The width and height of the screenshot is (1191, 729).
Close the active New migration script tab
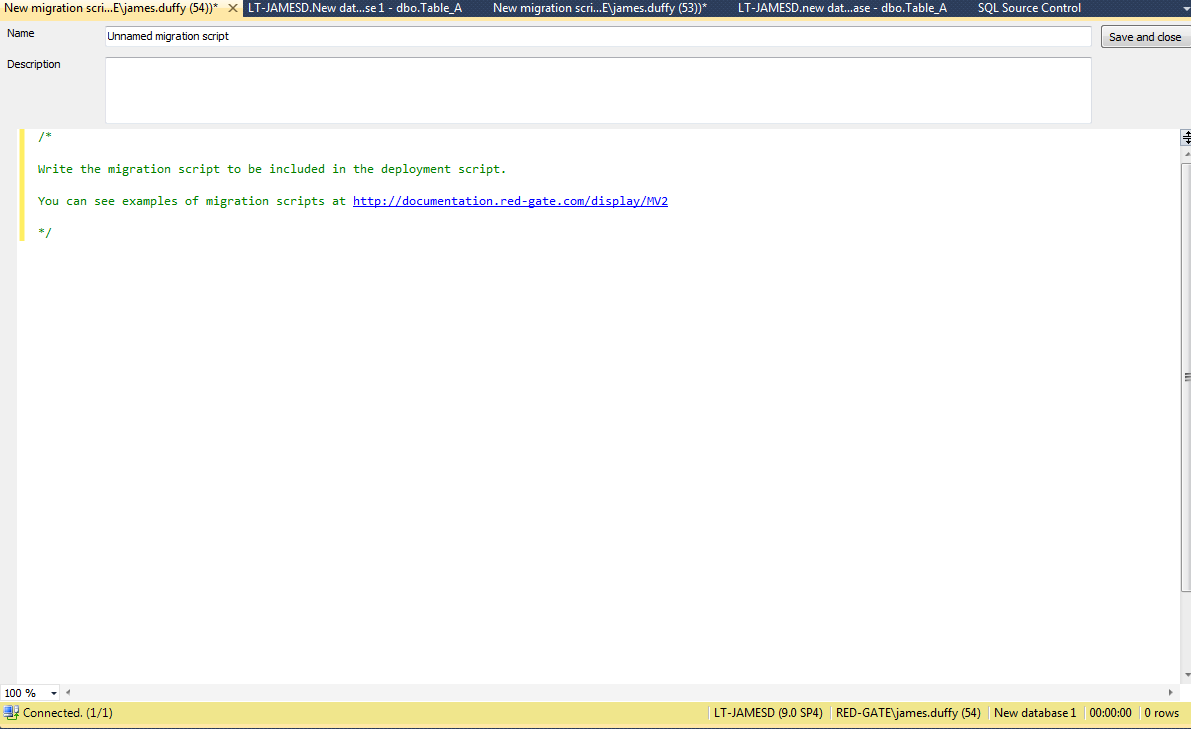click(232, 8)
